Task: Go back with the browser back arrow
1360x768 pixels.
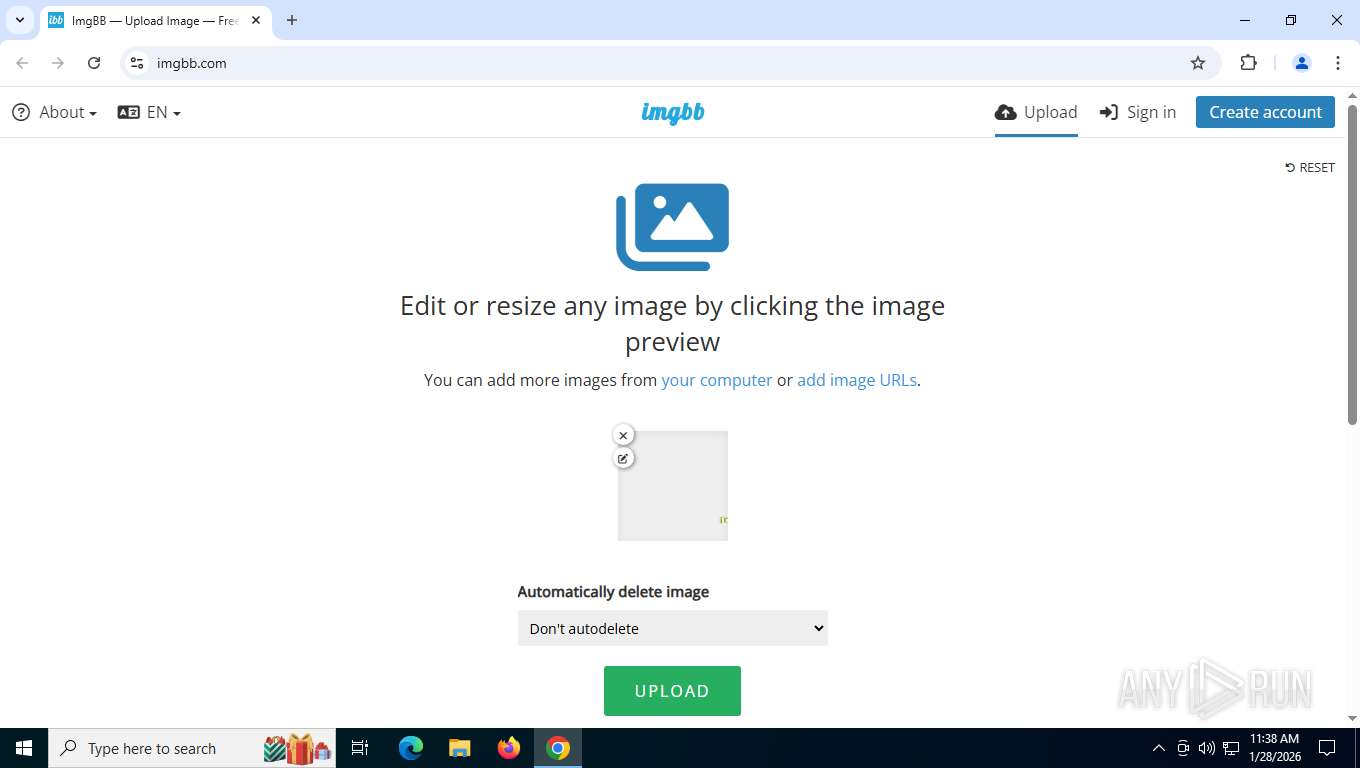Action: coord(22,63)
